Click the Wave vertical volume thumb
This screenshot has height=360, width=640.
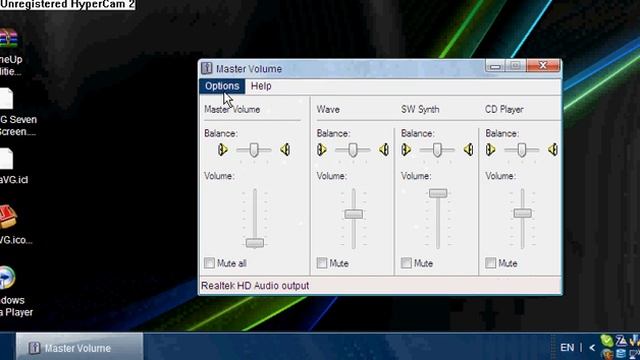pyautogui.click(x=353, y=214)
